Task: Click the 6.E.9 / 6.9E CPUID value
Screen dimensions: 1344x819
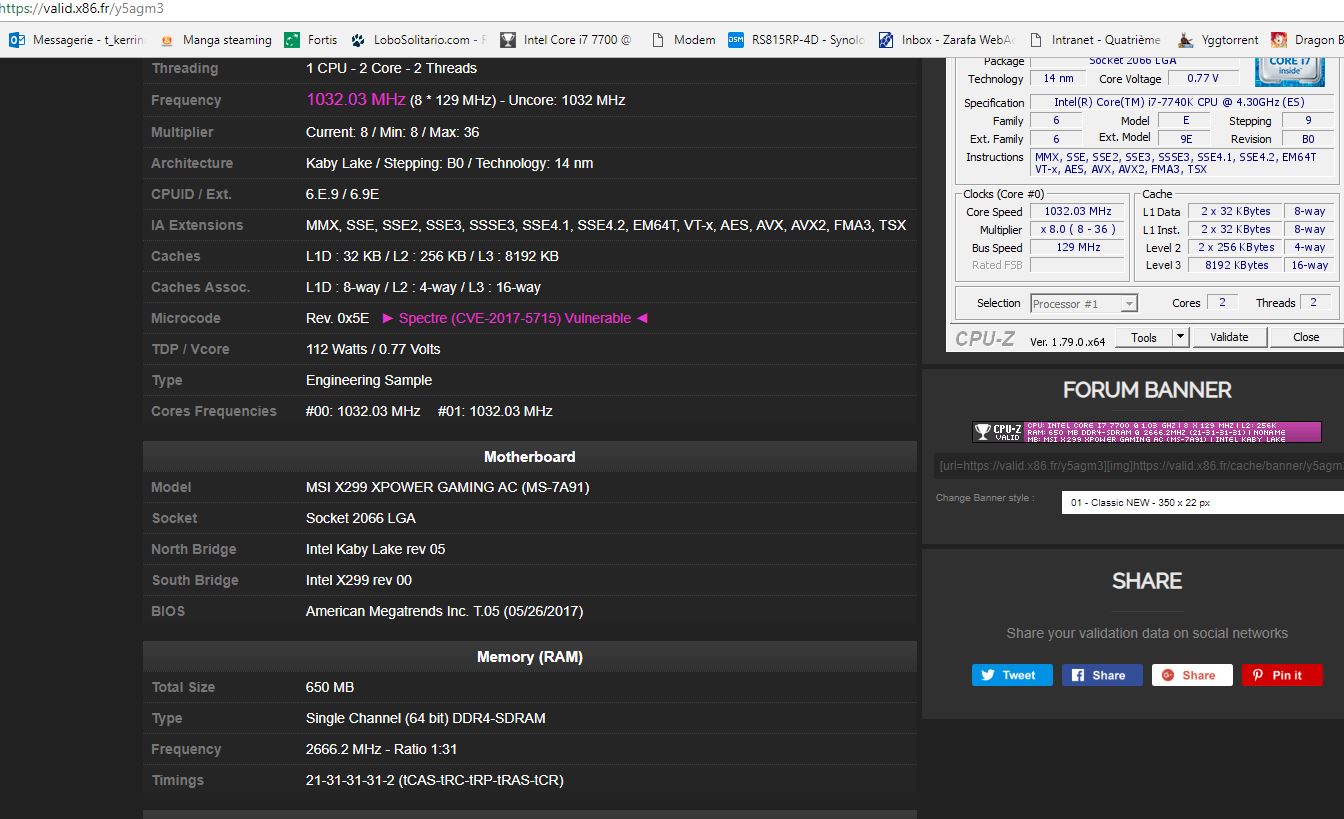Action: 343,194
